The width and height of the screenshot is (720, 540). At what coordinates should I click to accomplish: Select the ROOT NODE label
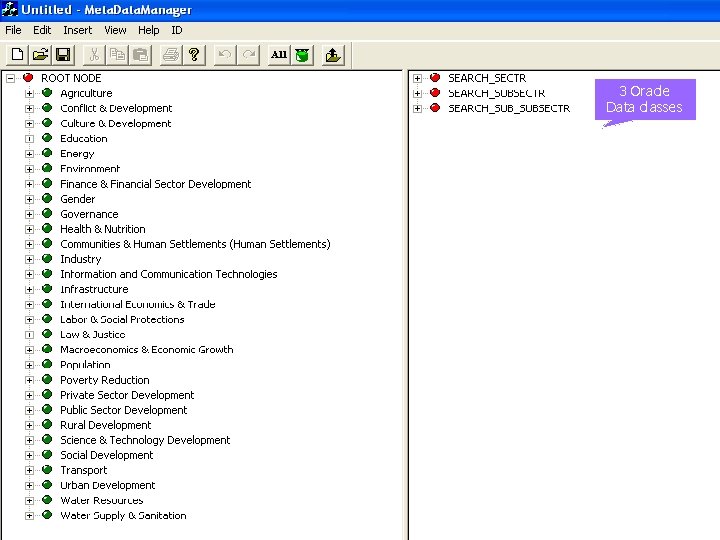pyautogui.click(x=71, y=78)
